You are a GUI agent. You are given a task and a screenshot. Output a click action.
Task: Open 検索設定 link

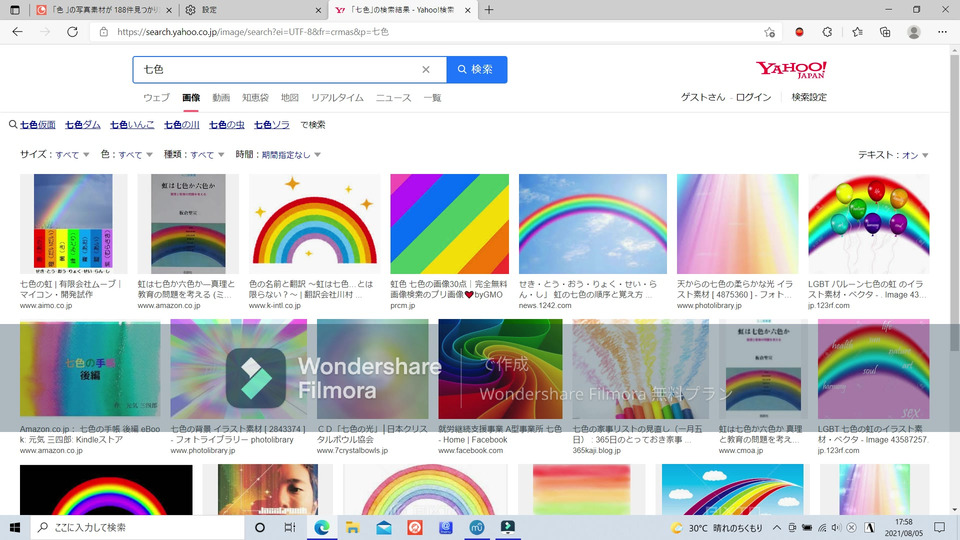point(809,97)
